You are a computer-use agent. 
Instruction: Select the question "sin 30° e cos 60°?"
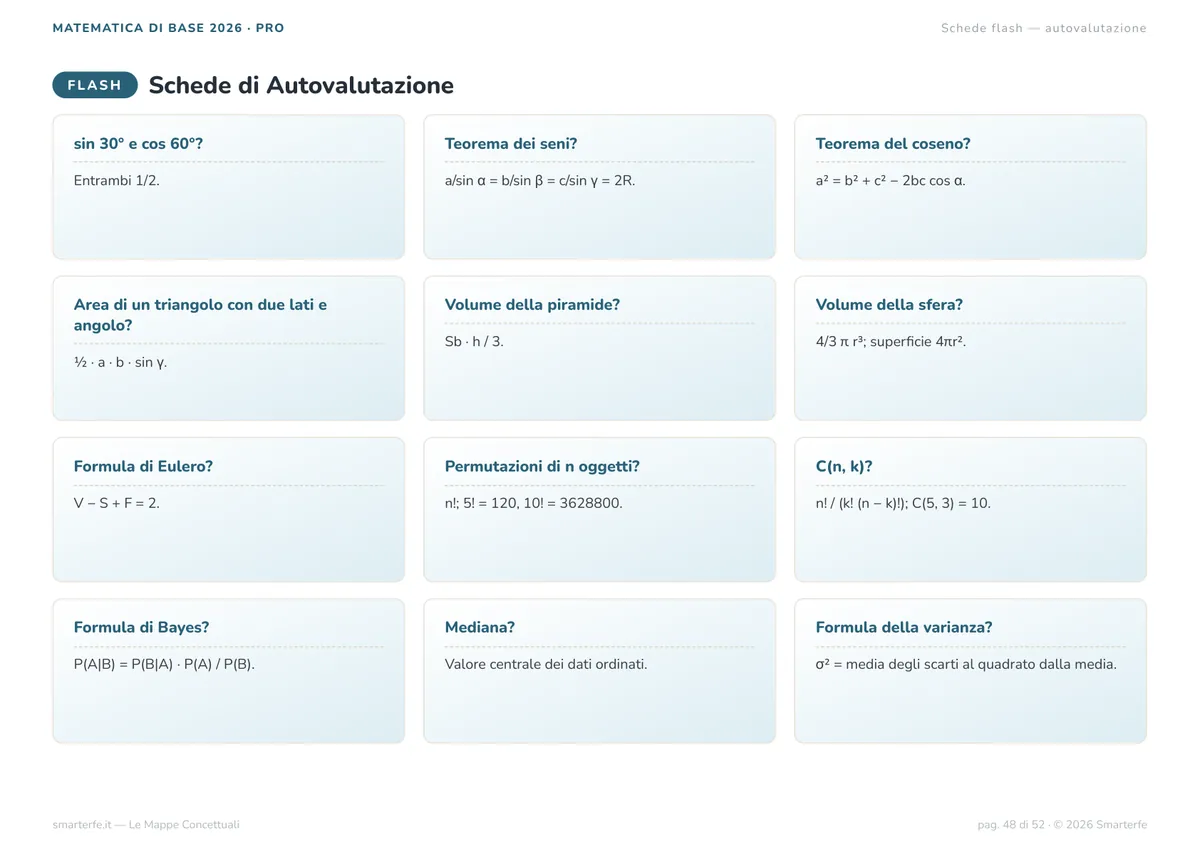(x=139, y=143)
